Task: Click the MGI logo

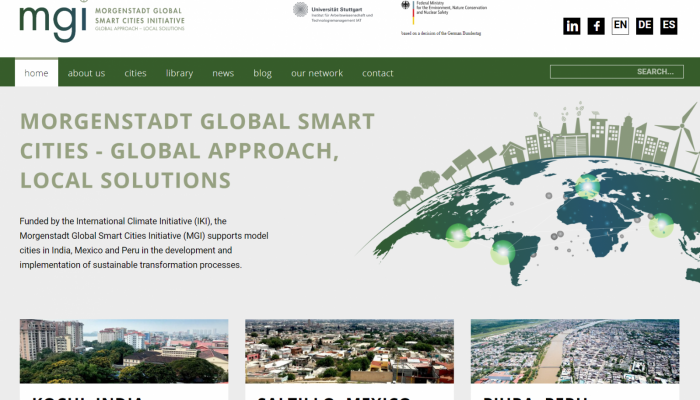Action: (x=102, y=21)
